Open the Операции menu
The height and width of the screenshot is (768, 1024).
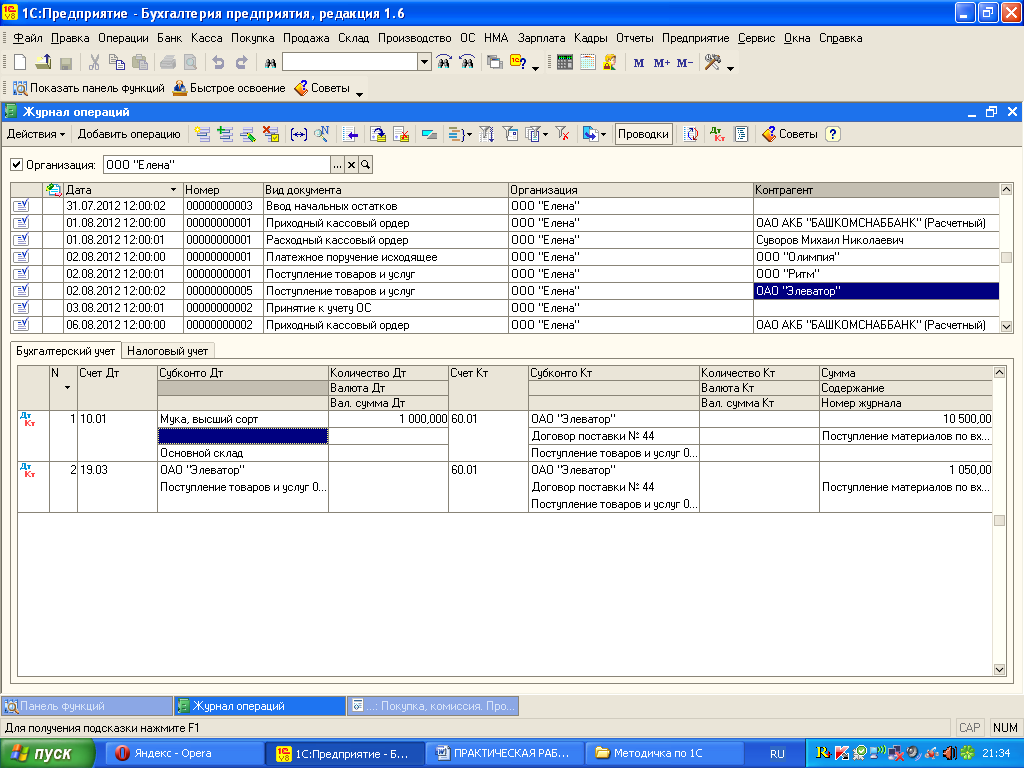[123, 38]
